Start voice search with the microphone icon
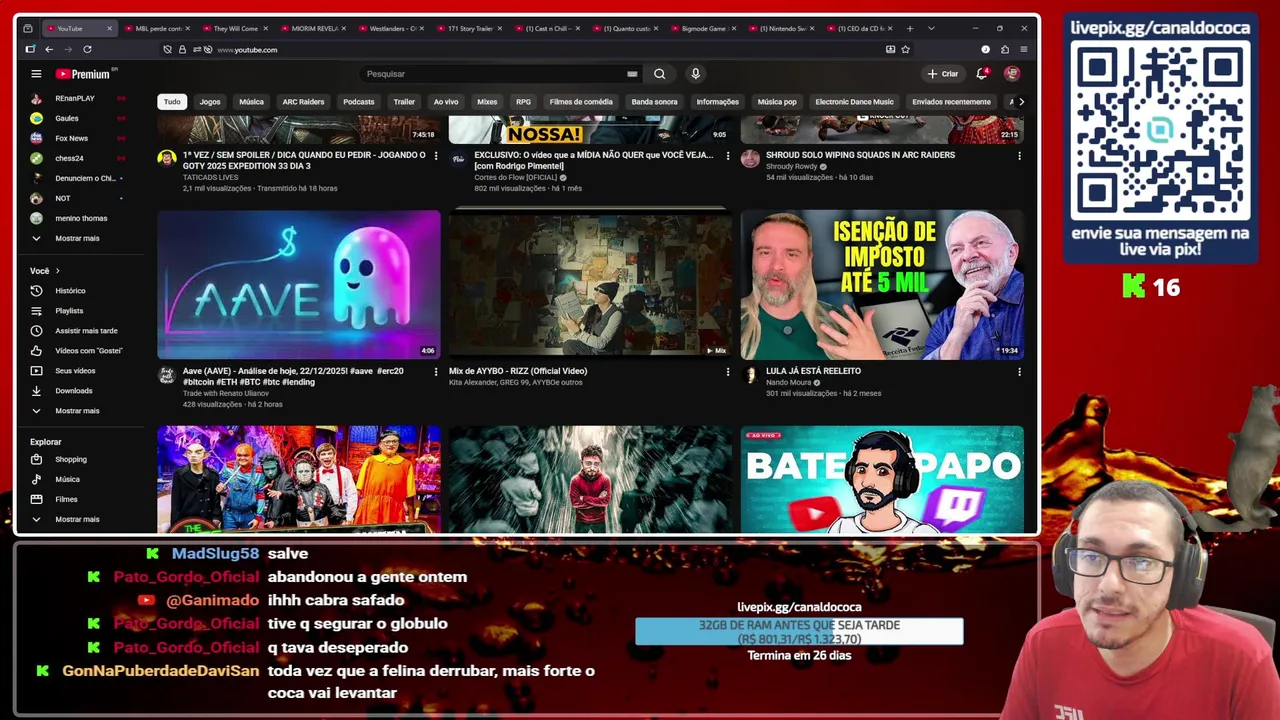The image size is (1280, 720). pyautogui.click(x=695, y=74)
